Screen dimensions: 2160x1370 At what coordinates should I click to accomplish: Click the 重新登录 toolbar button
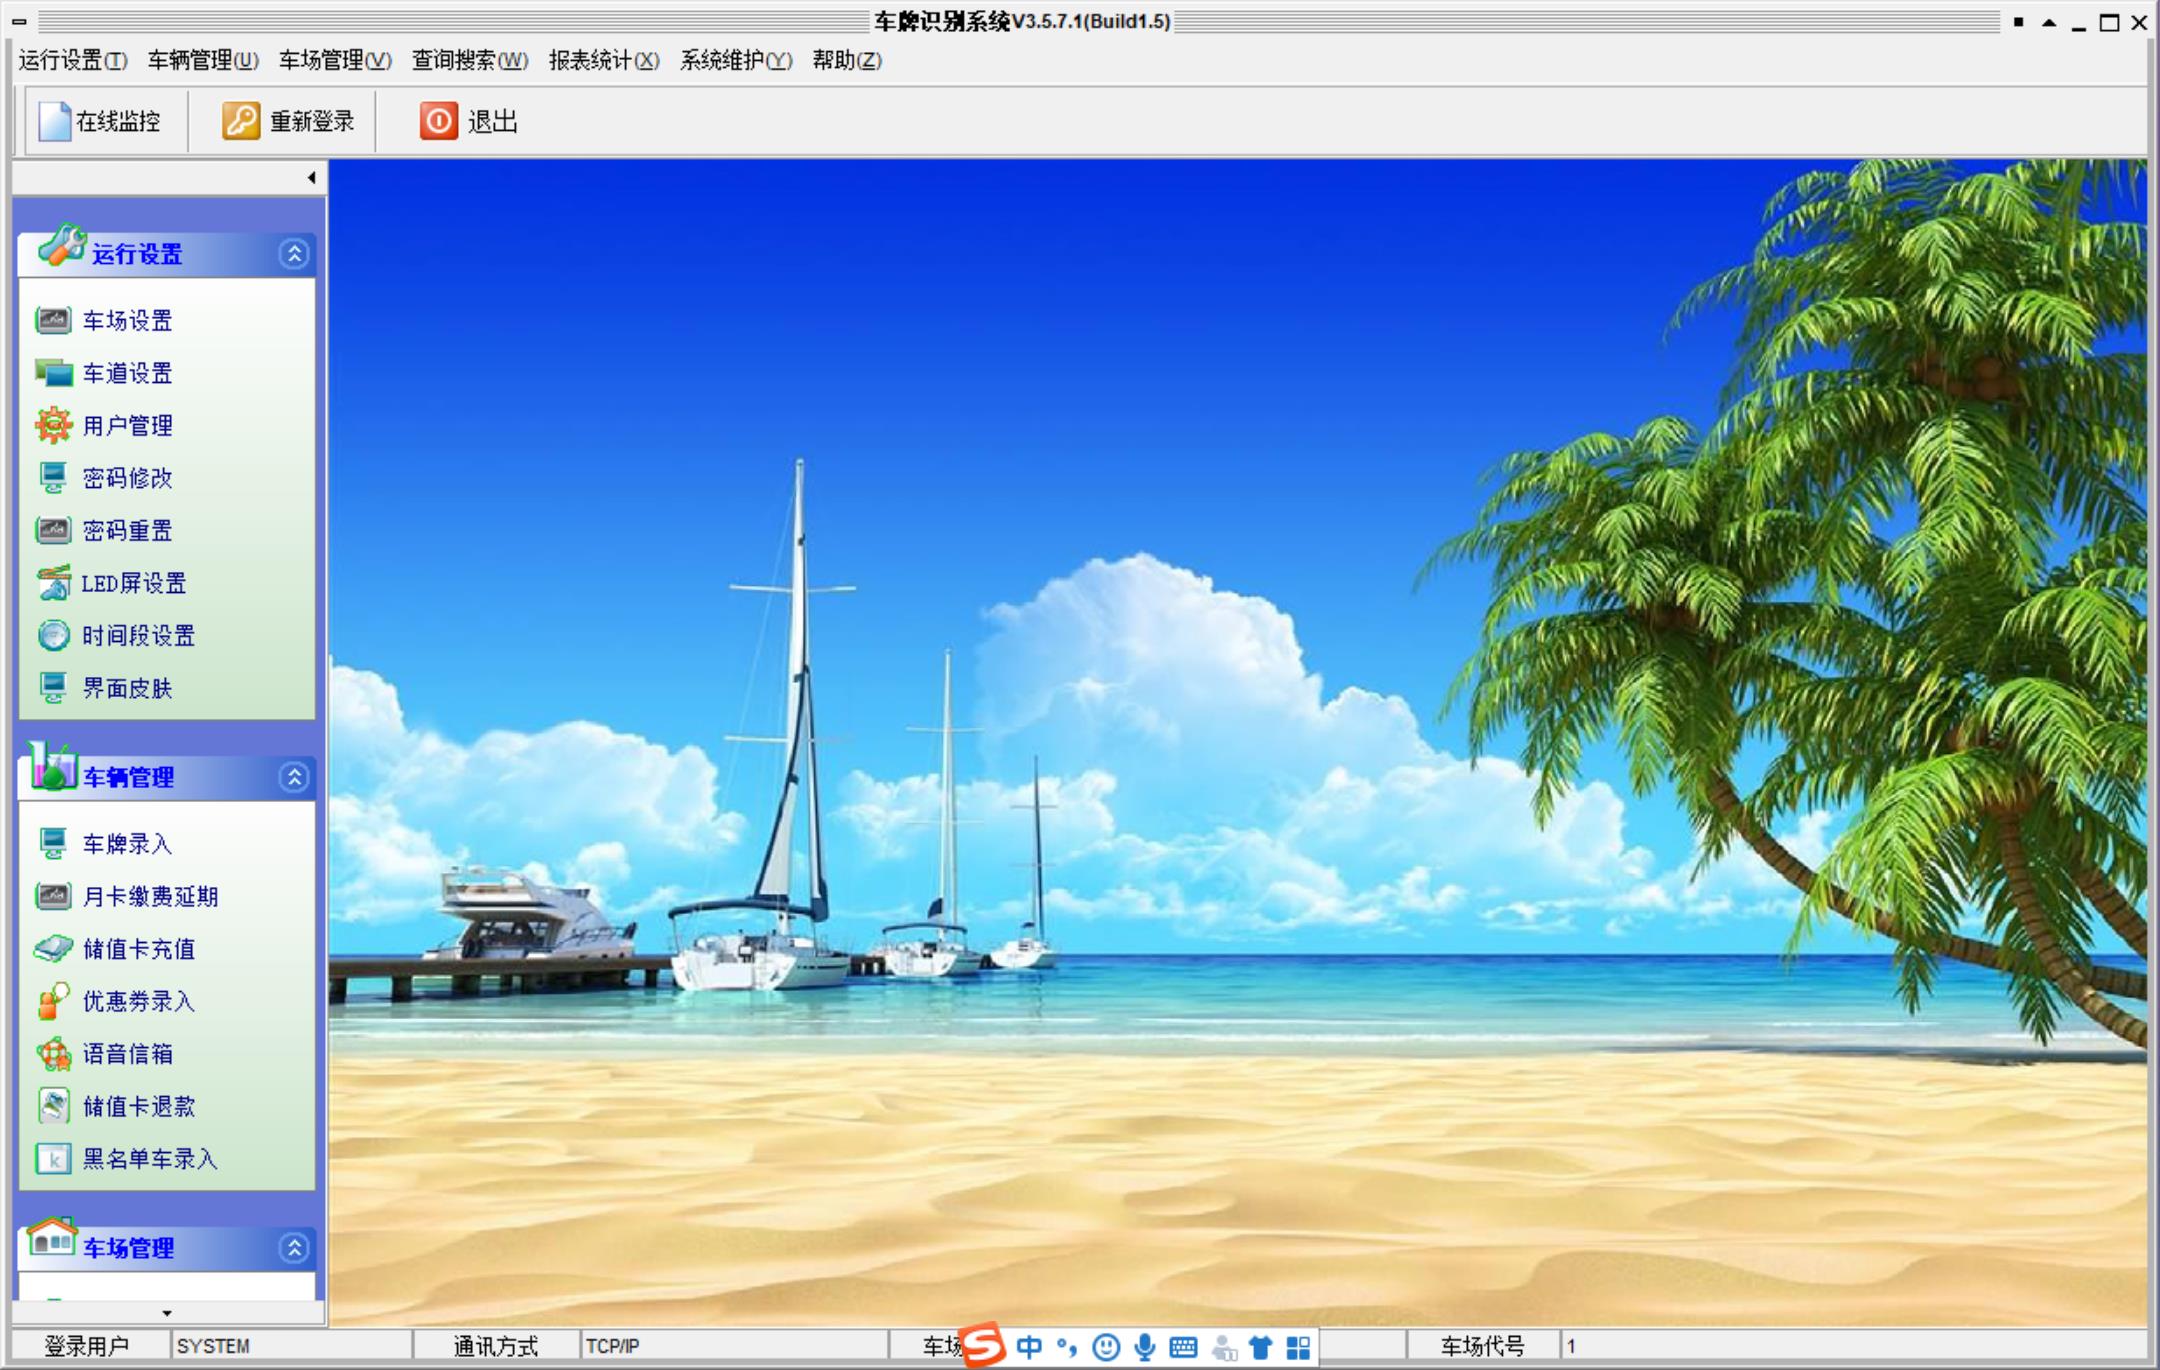point(288,122)
